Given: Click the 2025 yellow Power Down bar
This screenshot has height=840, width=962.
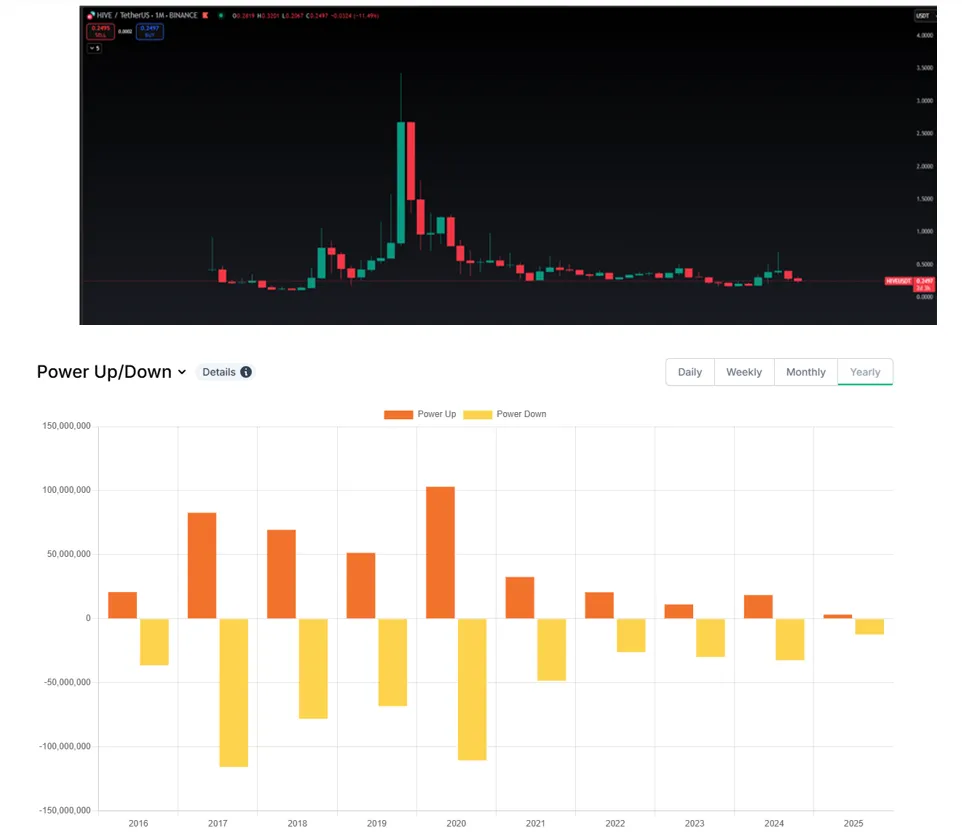Looking at the screenshot, I should pos(869,626).
